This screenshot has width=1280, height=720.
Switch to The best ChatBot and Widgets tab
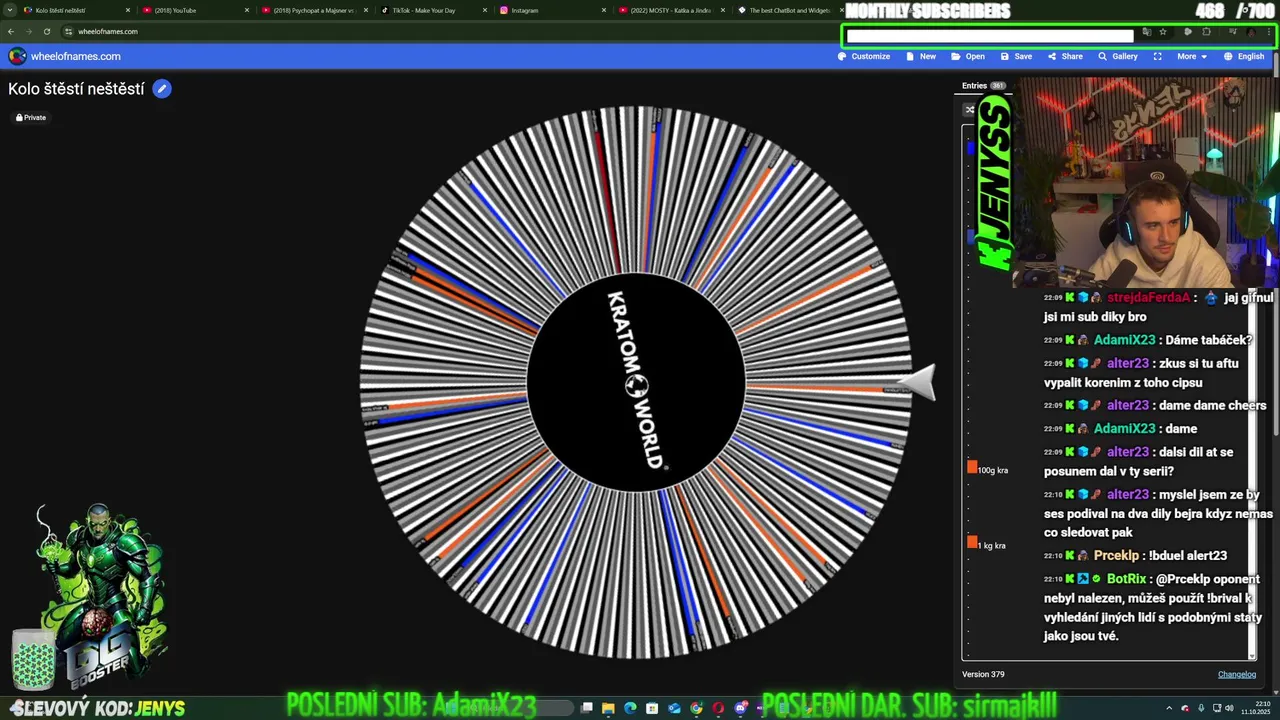(x=785, y=10)
